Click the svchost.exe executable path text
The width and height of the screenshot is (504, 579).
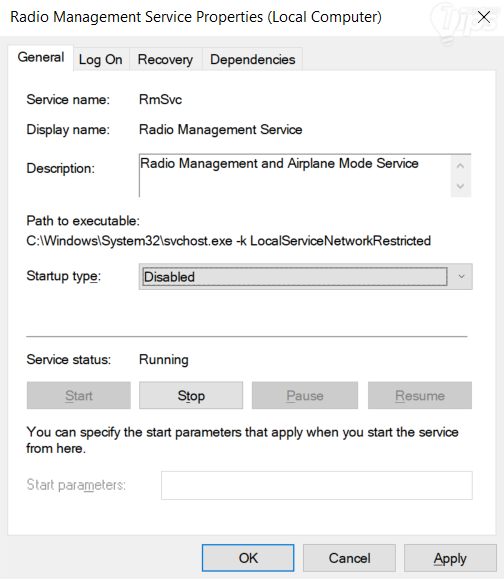click(229, 241)
